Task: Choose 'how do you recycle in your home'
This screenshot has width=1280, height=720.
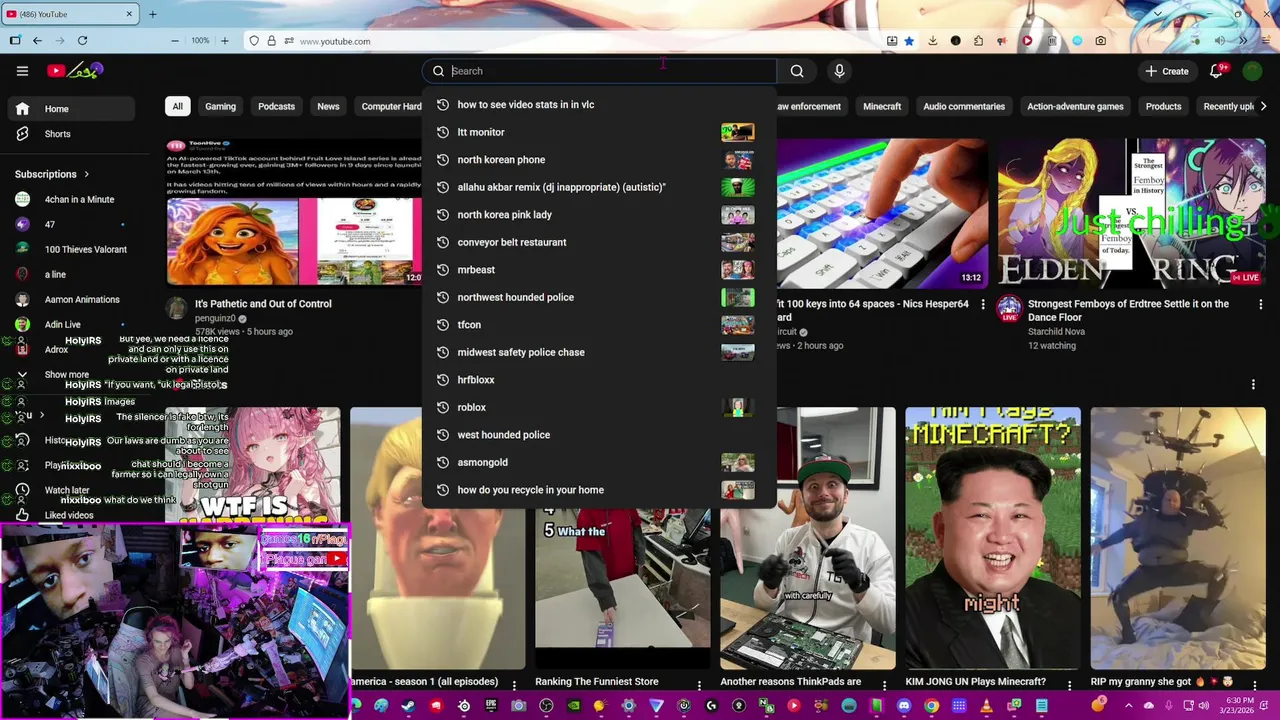Action: tap(598, 490)
